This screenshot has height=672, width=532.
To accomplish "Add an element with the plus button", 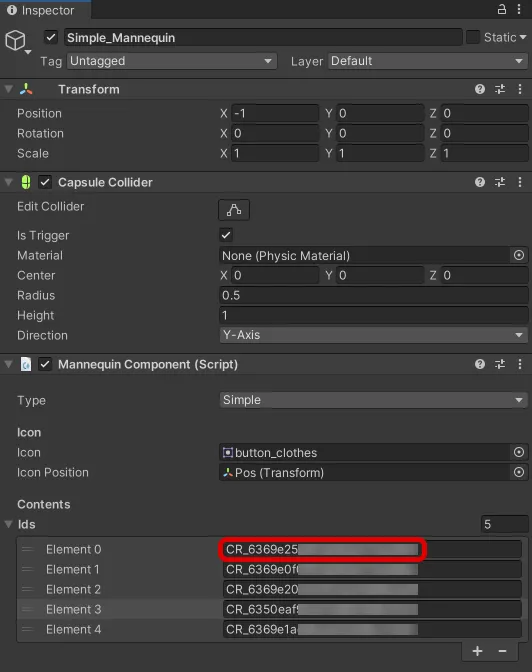I will [x=477, y=651].
